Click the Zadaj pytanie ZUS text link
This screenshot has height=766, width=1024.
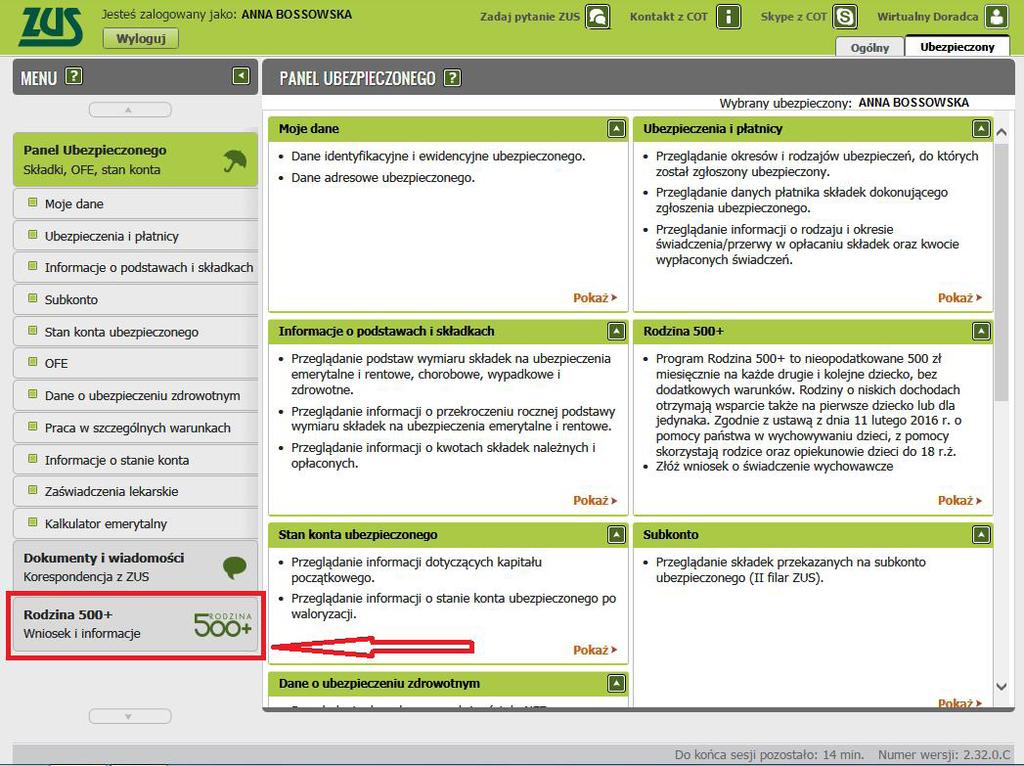pos(530,17)
